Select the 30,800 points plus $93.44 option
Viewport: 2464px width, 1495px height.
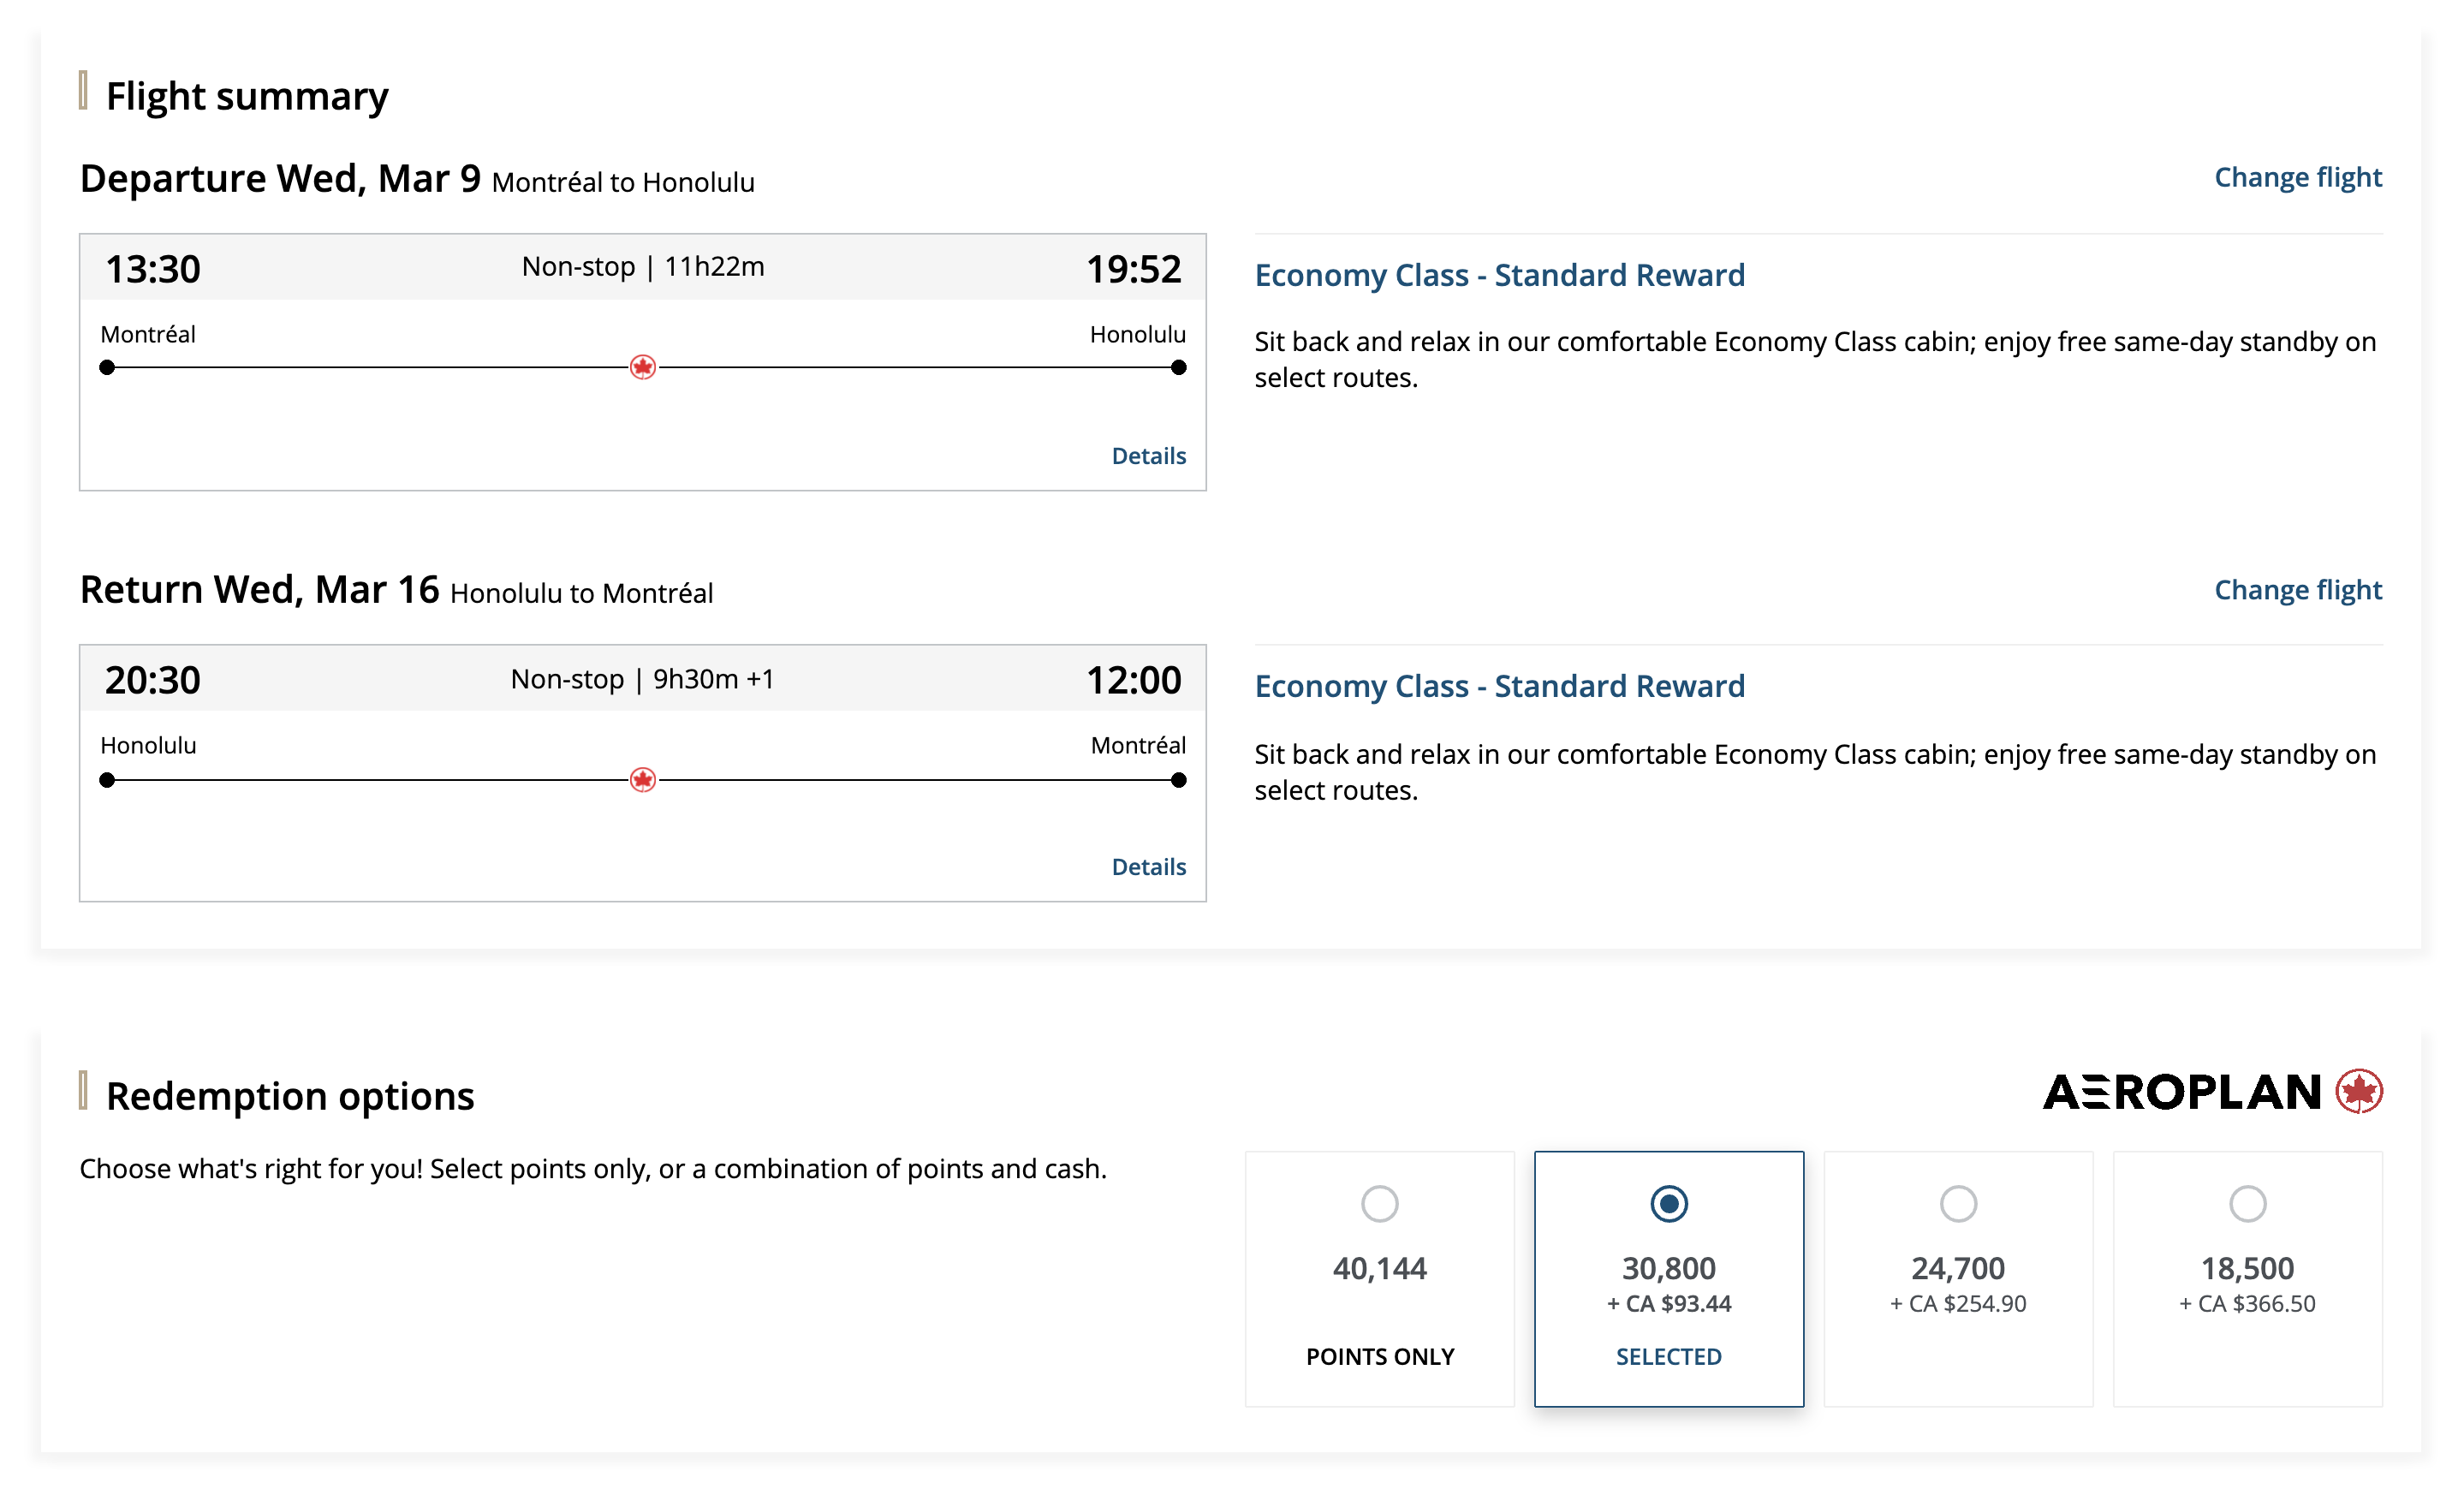point(1668,1203)
